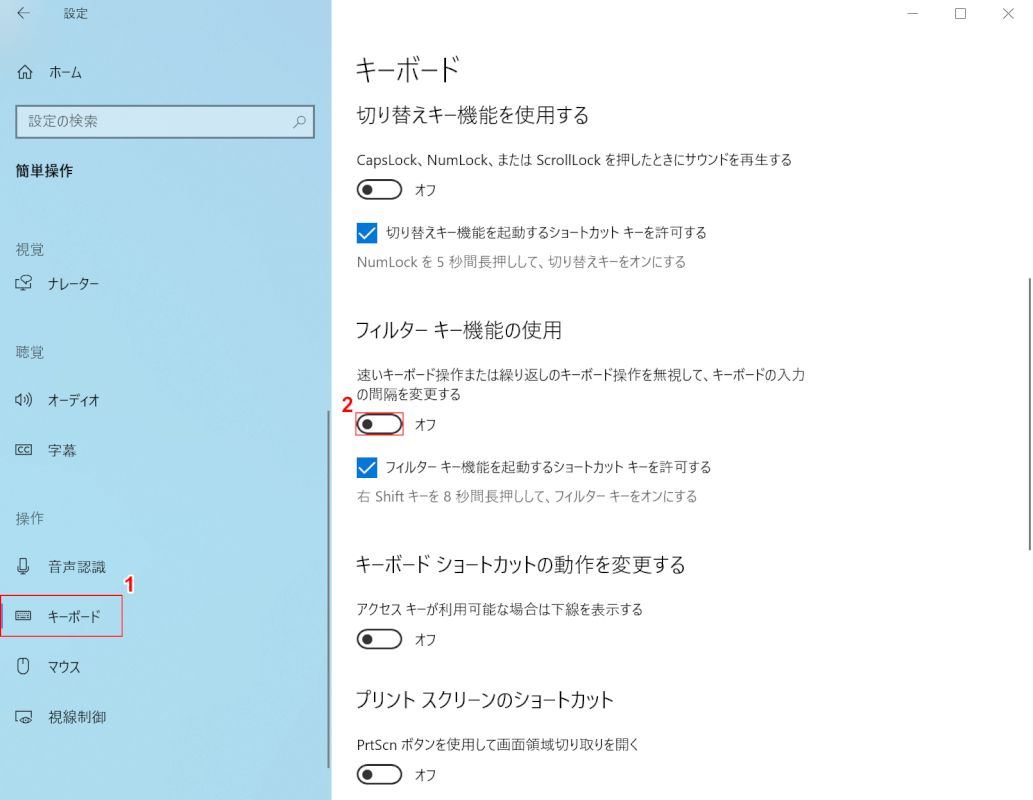Open the Home page icon in sidebar

click(x=25, y=72)
